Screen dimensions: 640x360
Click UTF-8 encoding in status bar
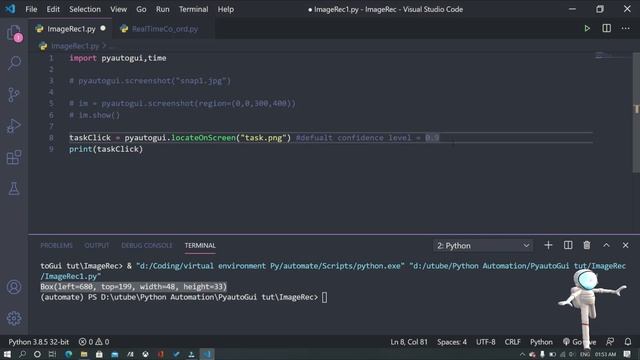[485, 342]
